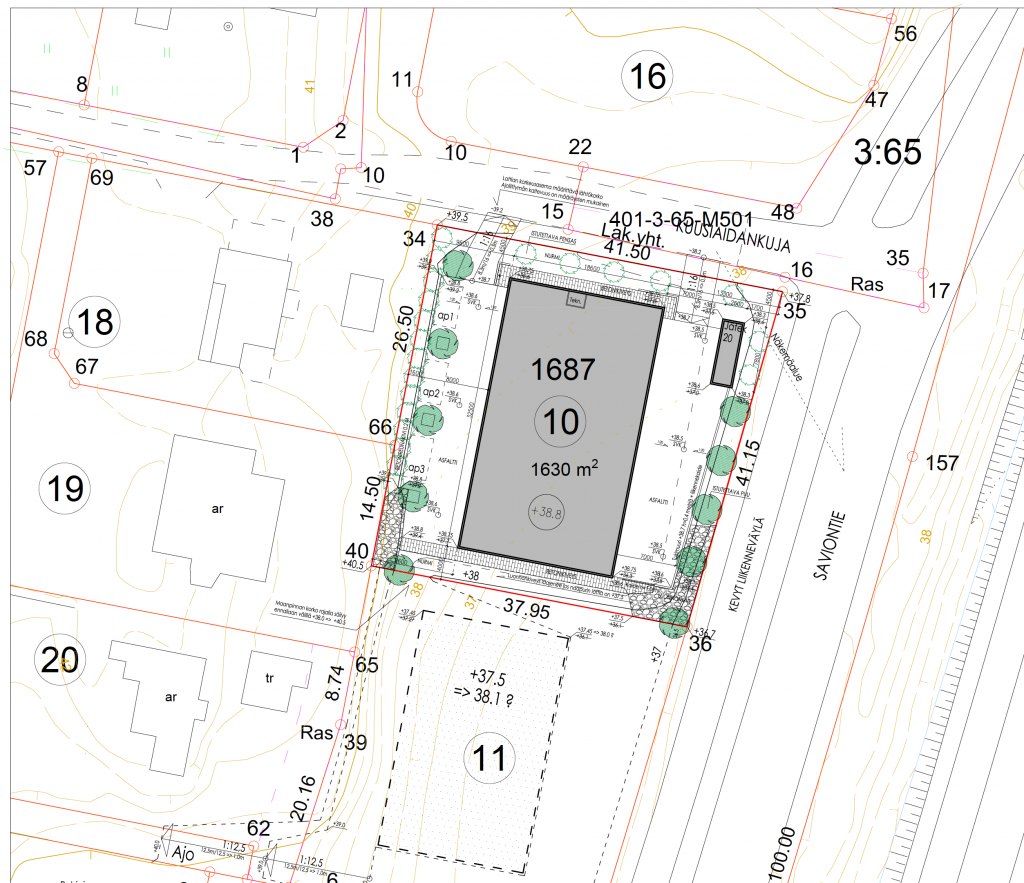
Task: Click the green tree at corner point 36
Action: 674,620
